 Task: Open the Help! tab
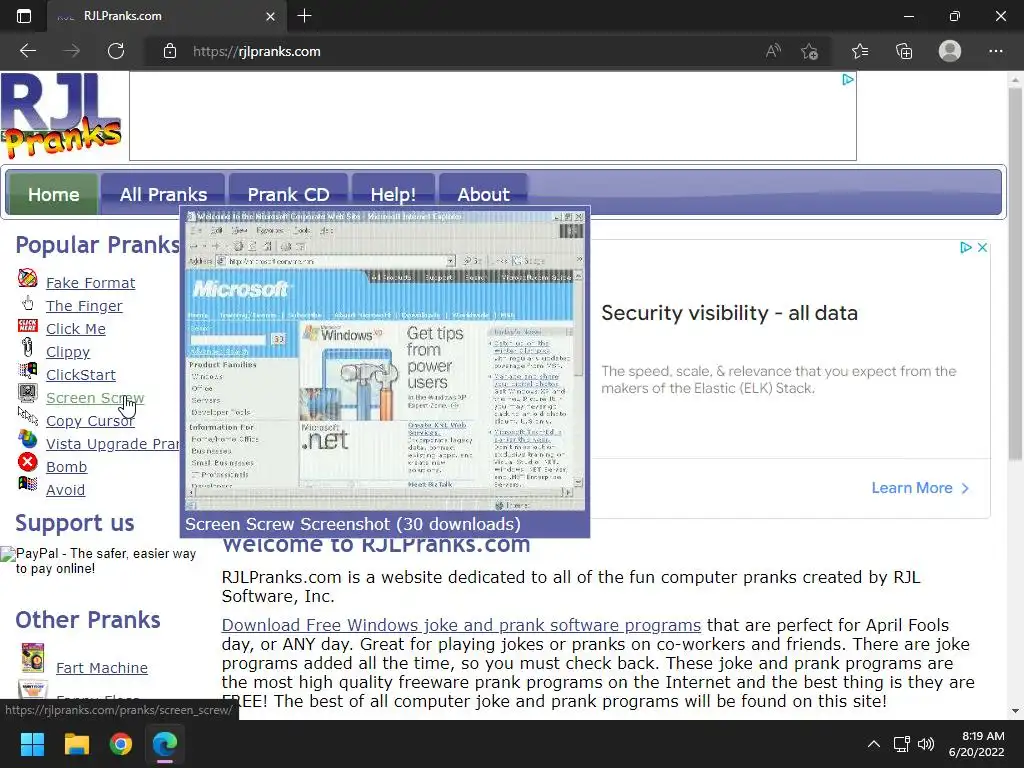(x=393, y=194)
